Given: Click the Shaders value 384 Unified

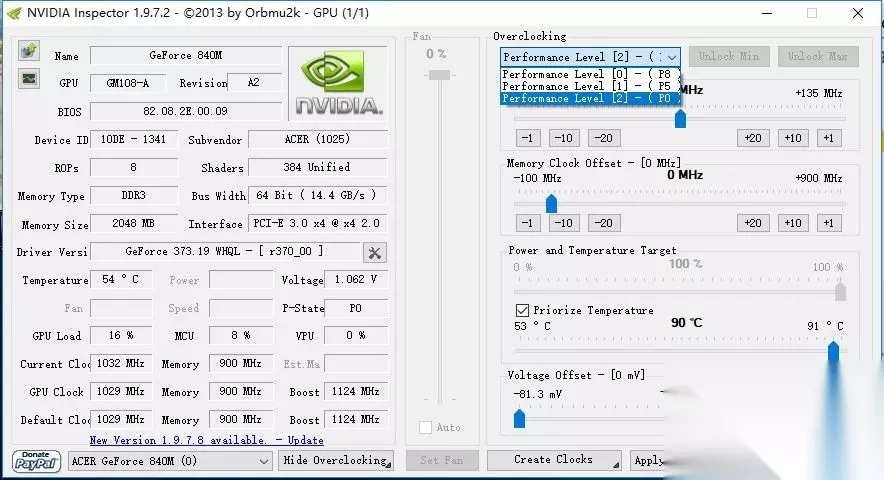Looking at the screenshot, I should click(x=317, y=167).
